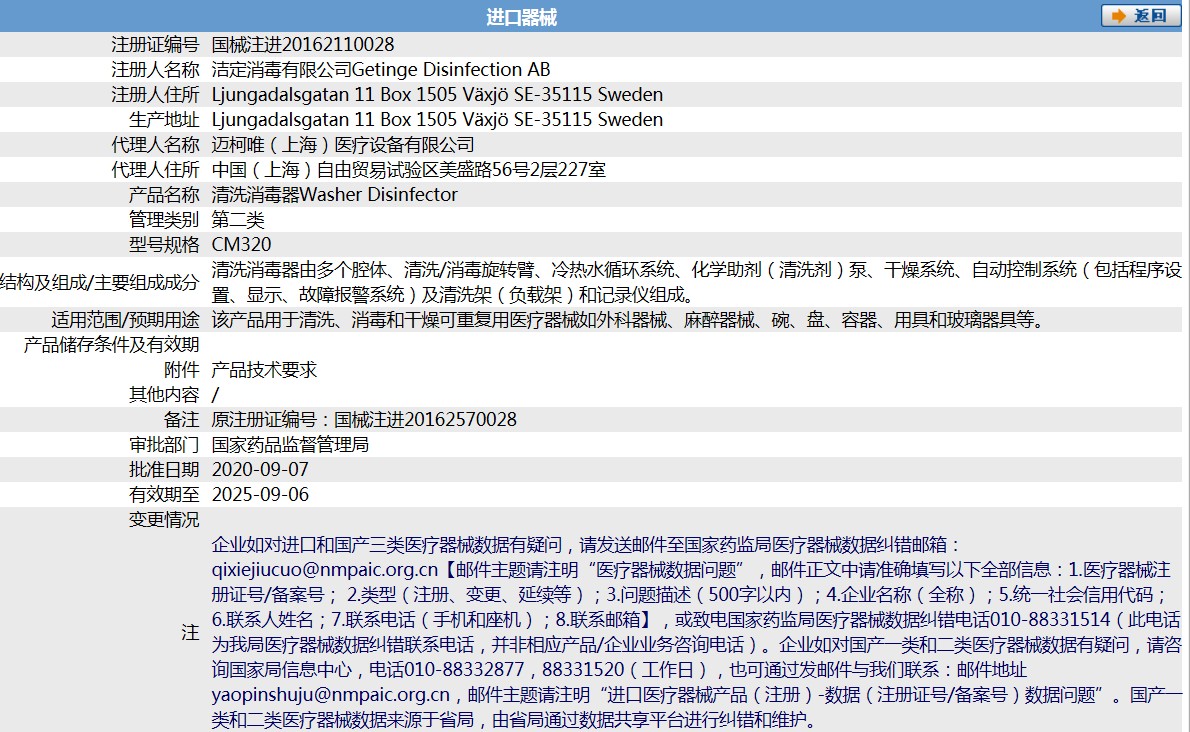Screen dimensions: 1190x732
Task: Click the 变更情况 label
Action: pos(164,520)
